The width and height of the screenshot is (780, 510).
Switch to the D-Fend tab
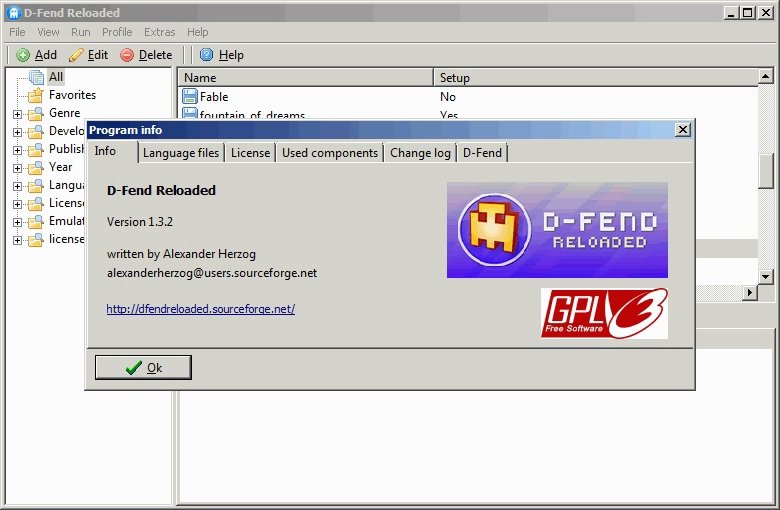[x=482, y=153]
